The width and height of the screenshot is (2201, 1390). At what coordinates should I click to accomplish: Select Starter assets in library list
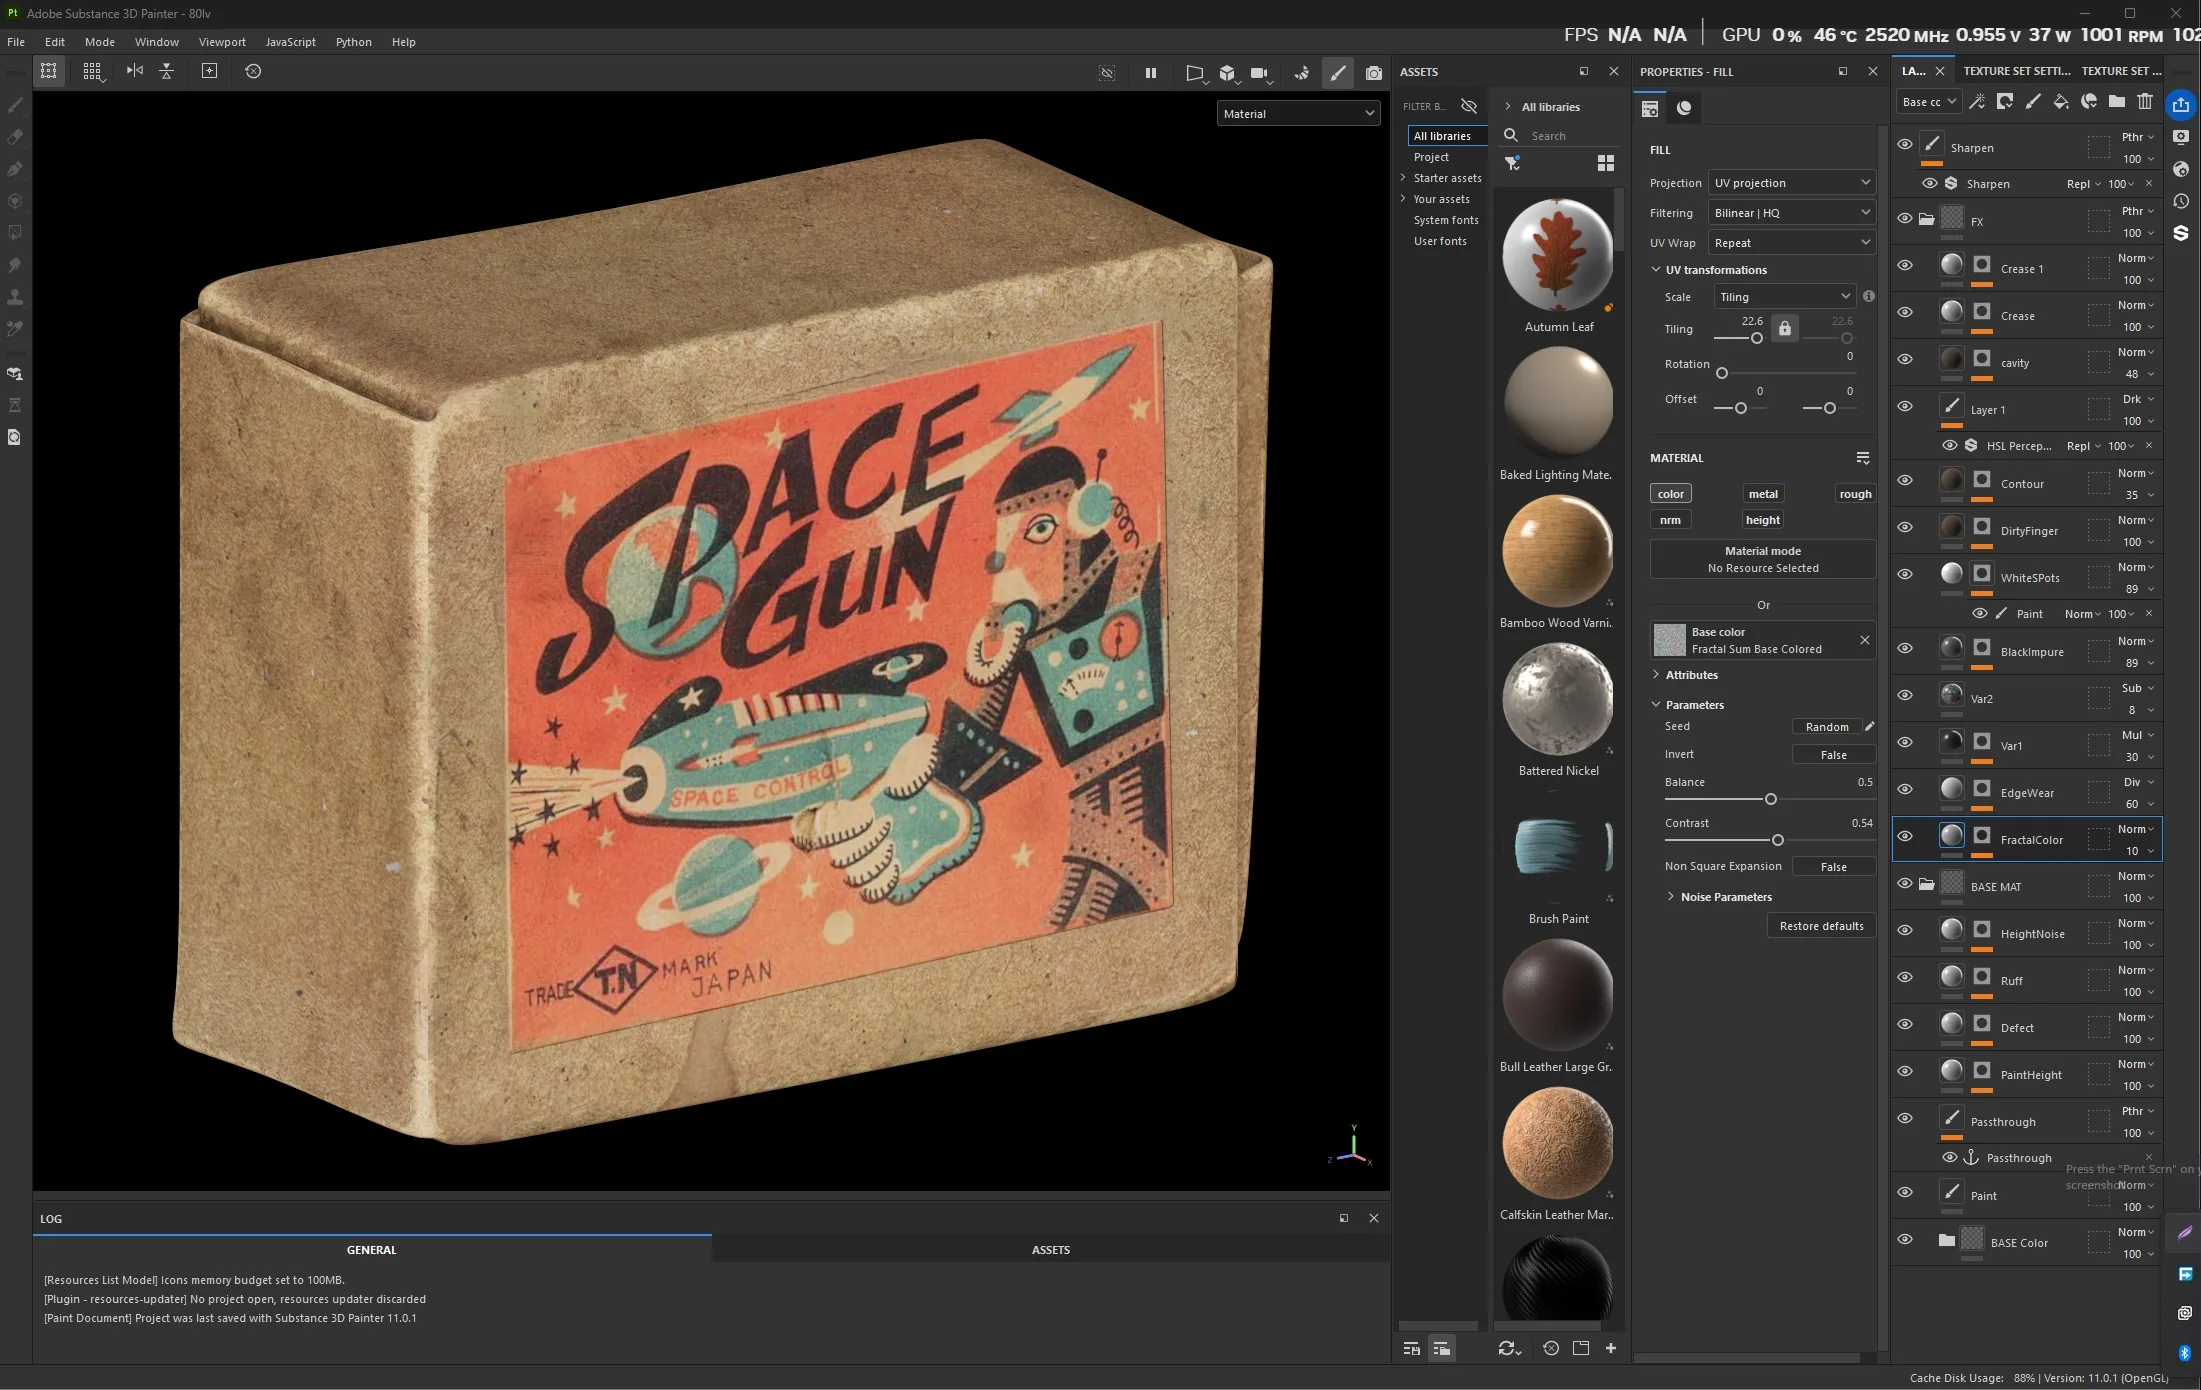(x=1447, y=178)
